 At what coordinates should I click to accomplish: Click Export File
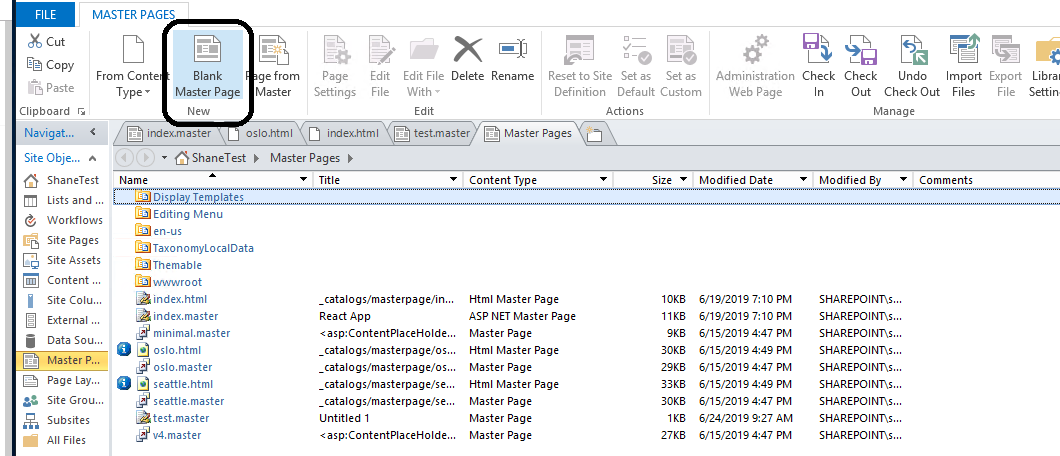[1005, 66]
